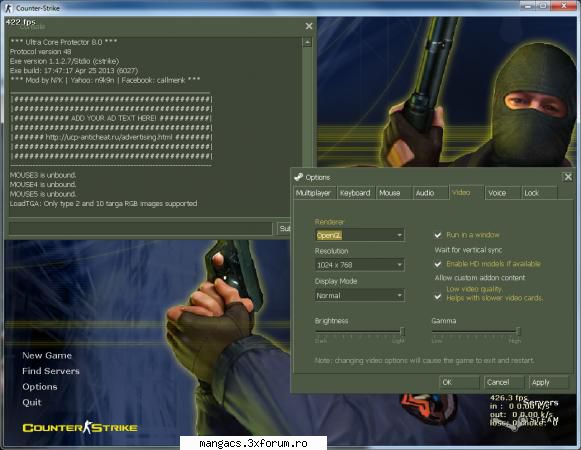Toggle Low video quality checkbox
This screenshot has height=450, width=581.
click(438, 297)
